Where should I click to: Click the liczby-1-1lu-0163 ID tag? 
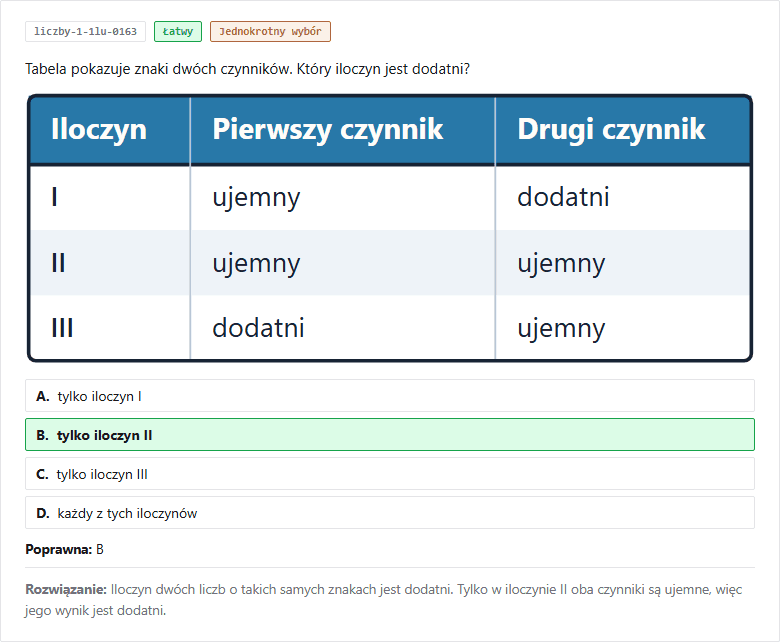[85, 31]
